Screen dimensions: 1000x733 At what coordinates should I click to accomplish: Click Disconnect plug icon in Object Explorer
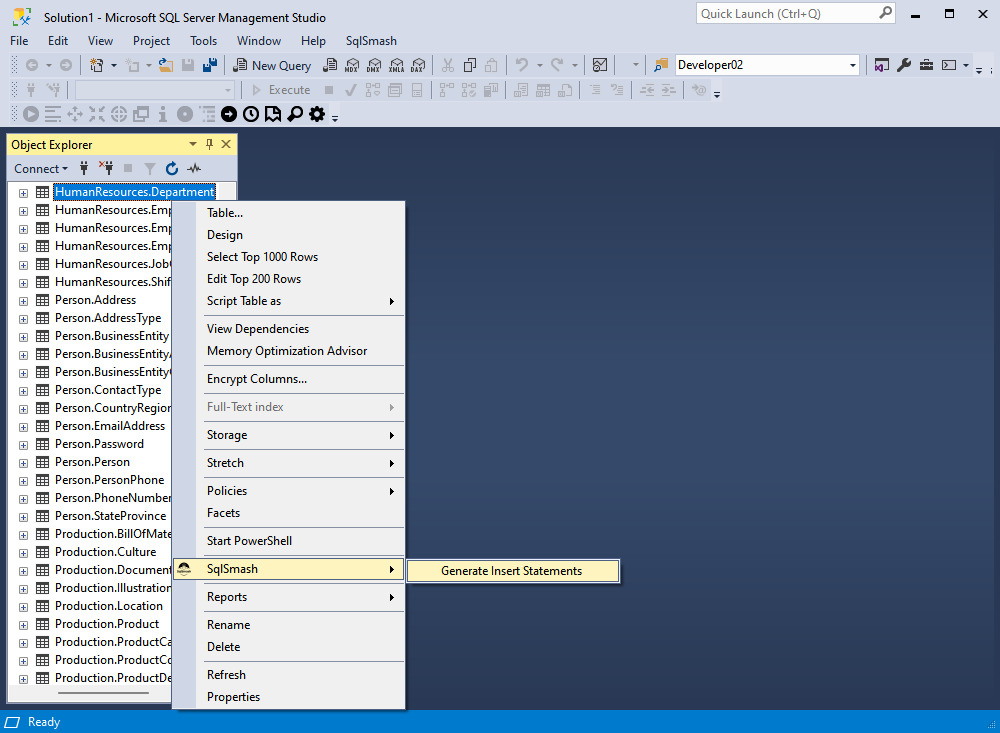[106, 168]
